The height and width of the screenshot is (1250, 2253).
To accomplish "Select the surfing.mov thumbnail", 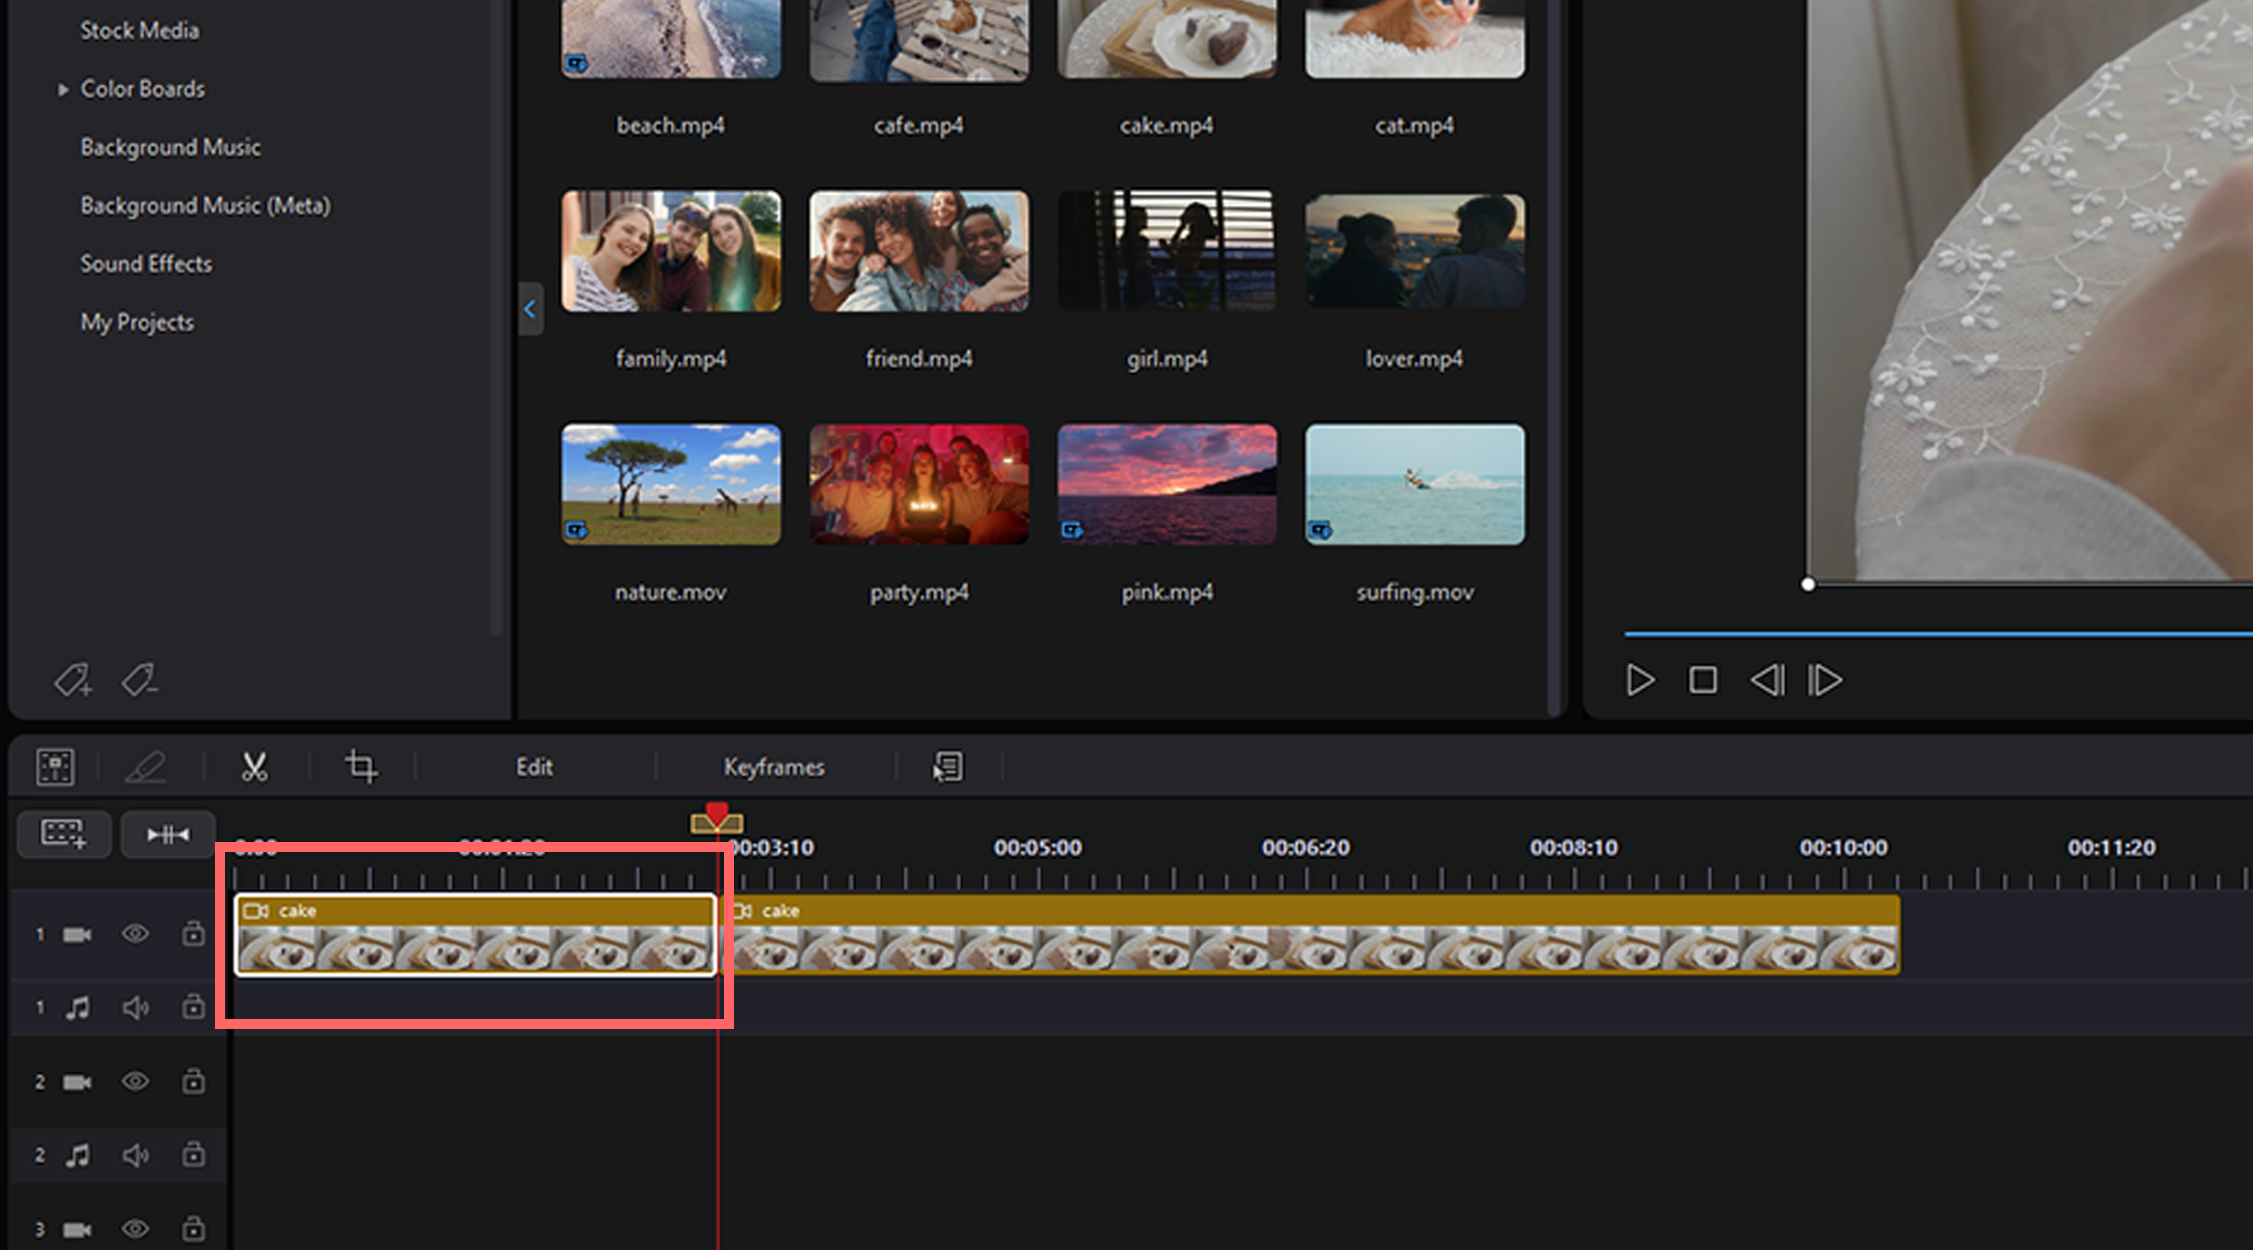I will tap(1415, 484).
